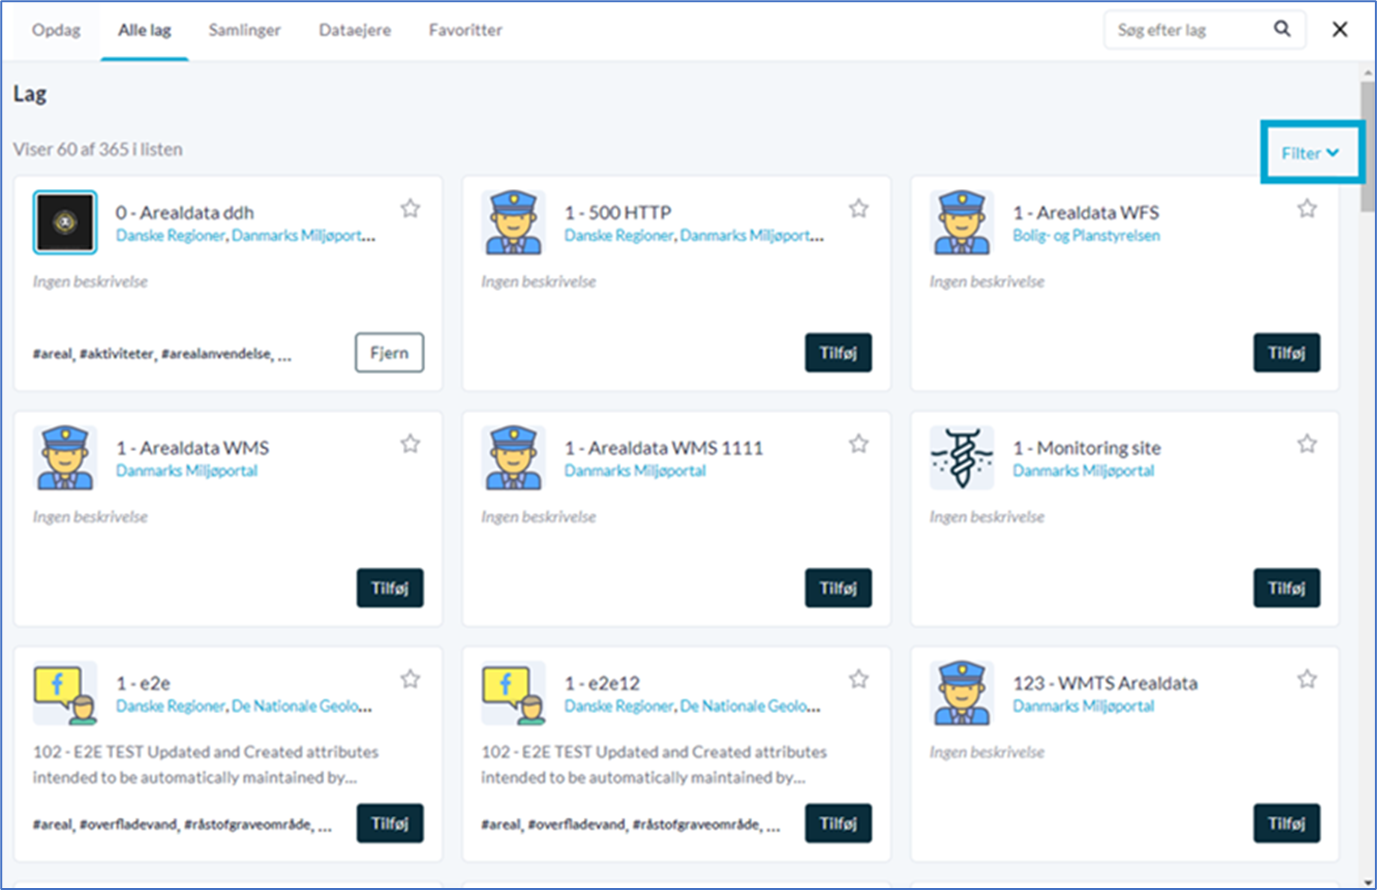The image size is (1377, 890).
Task: Click the drill icon of 1 - Monitoring site
Action: 962,457
